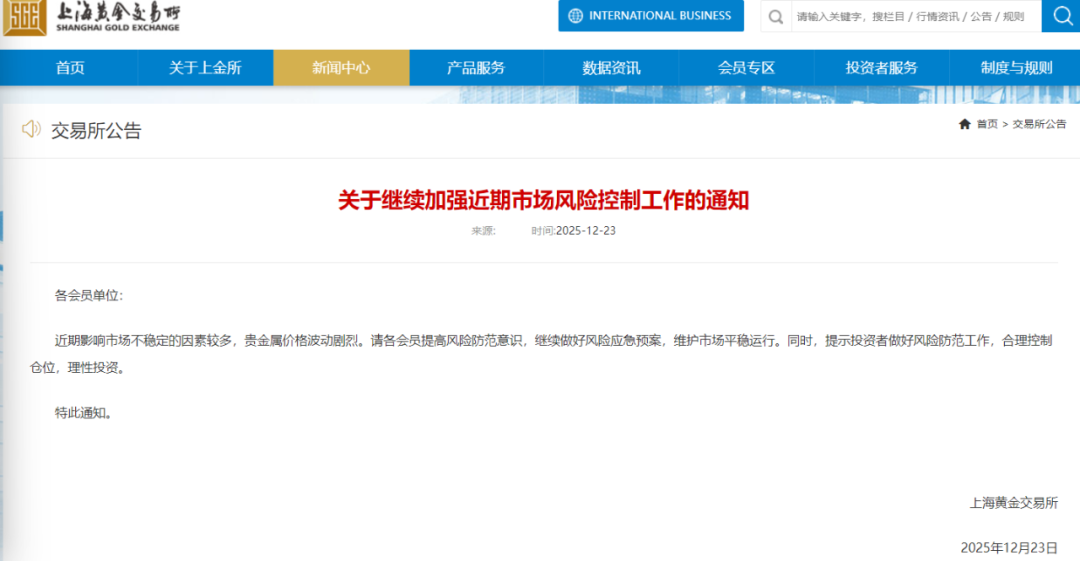
Task: Click the 各会员单位: salutation text
Action: point(89,296)
